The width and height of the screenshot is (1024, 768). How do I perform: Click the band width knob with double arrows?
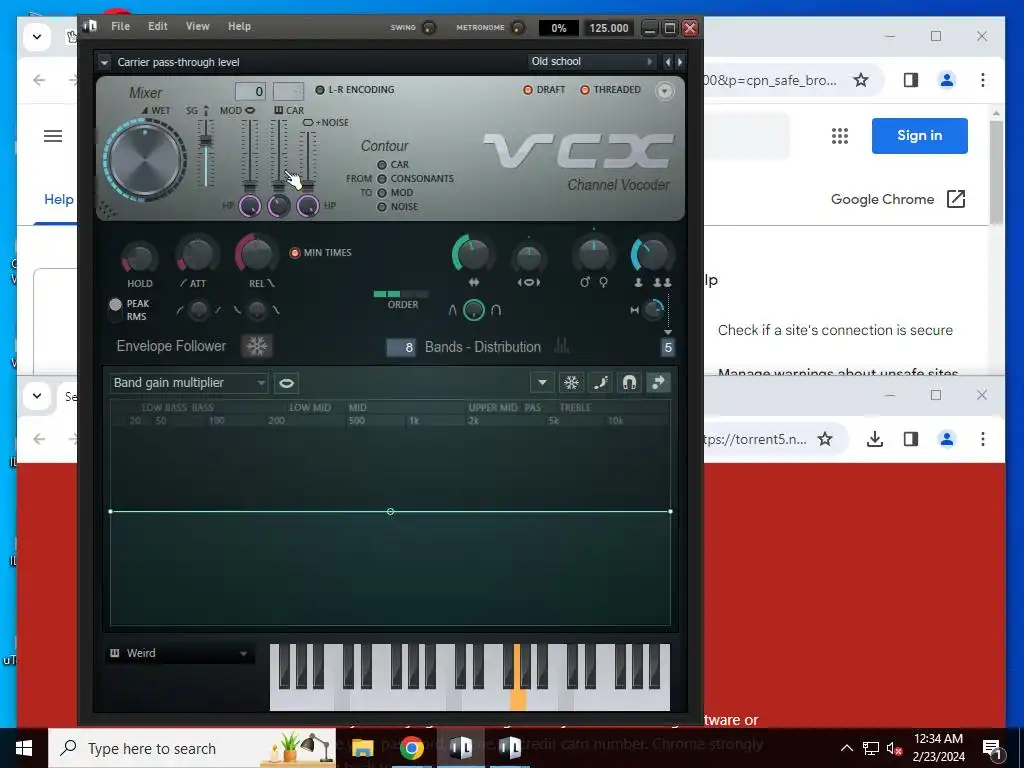tap(473, 255)
